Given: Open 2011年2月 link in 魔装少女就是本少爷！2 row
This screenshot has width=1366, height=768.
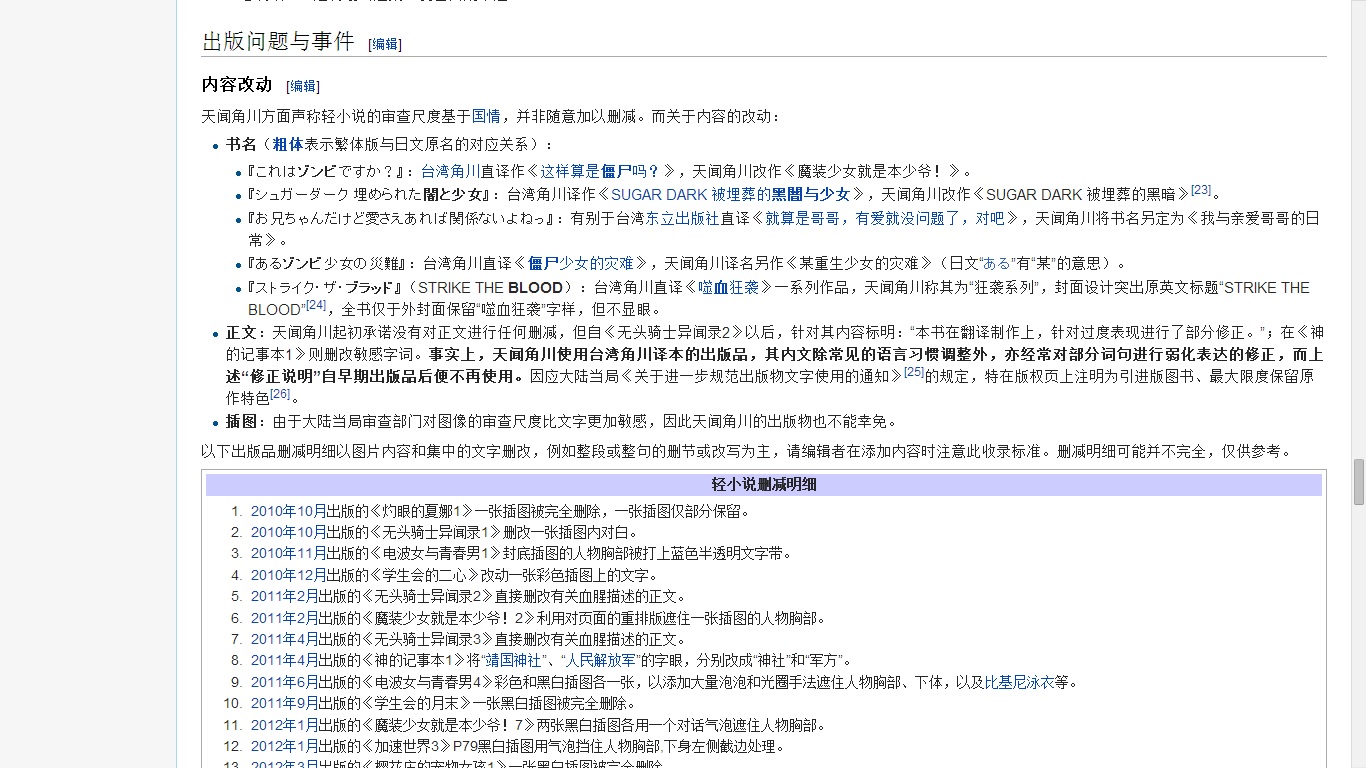Looking at the screenshot, I should pyautogui.click(x=285, y=618).
